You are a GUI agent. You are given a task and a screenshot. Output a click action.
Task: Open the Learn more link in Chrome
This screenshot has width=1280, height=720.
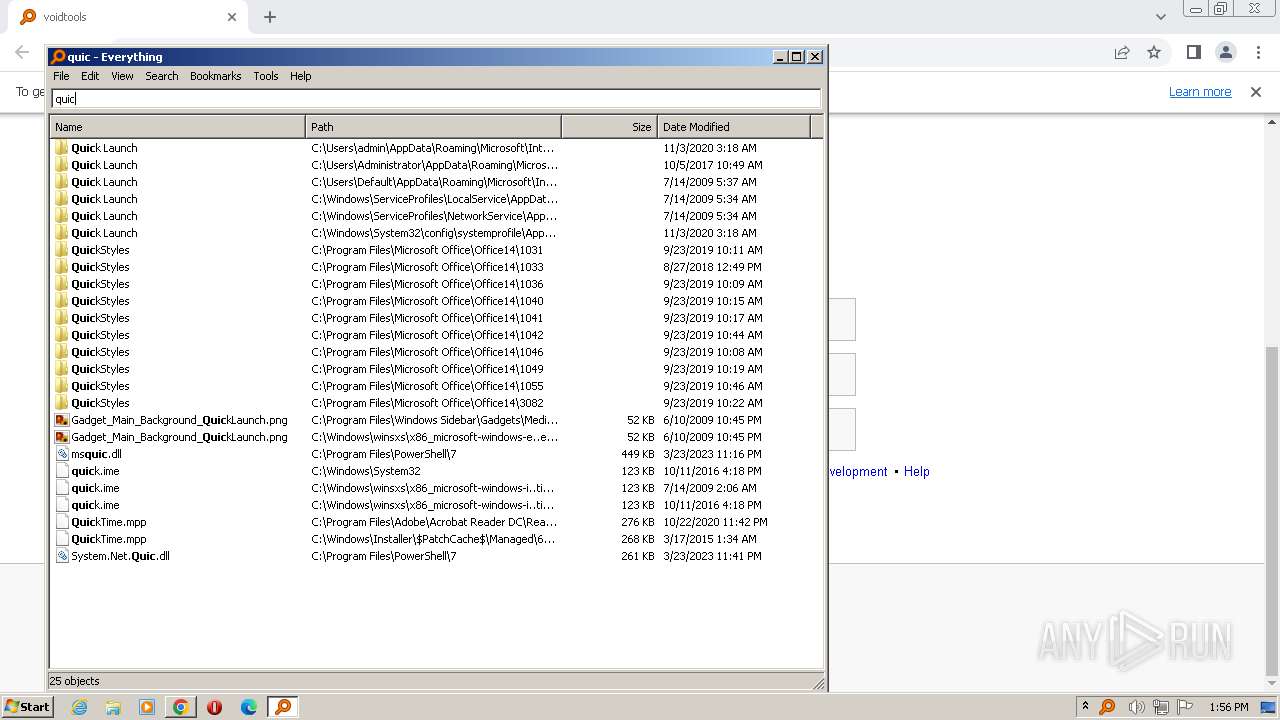point(1200,92)
